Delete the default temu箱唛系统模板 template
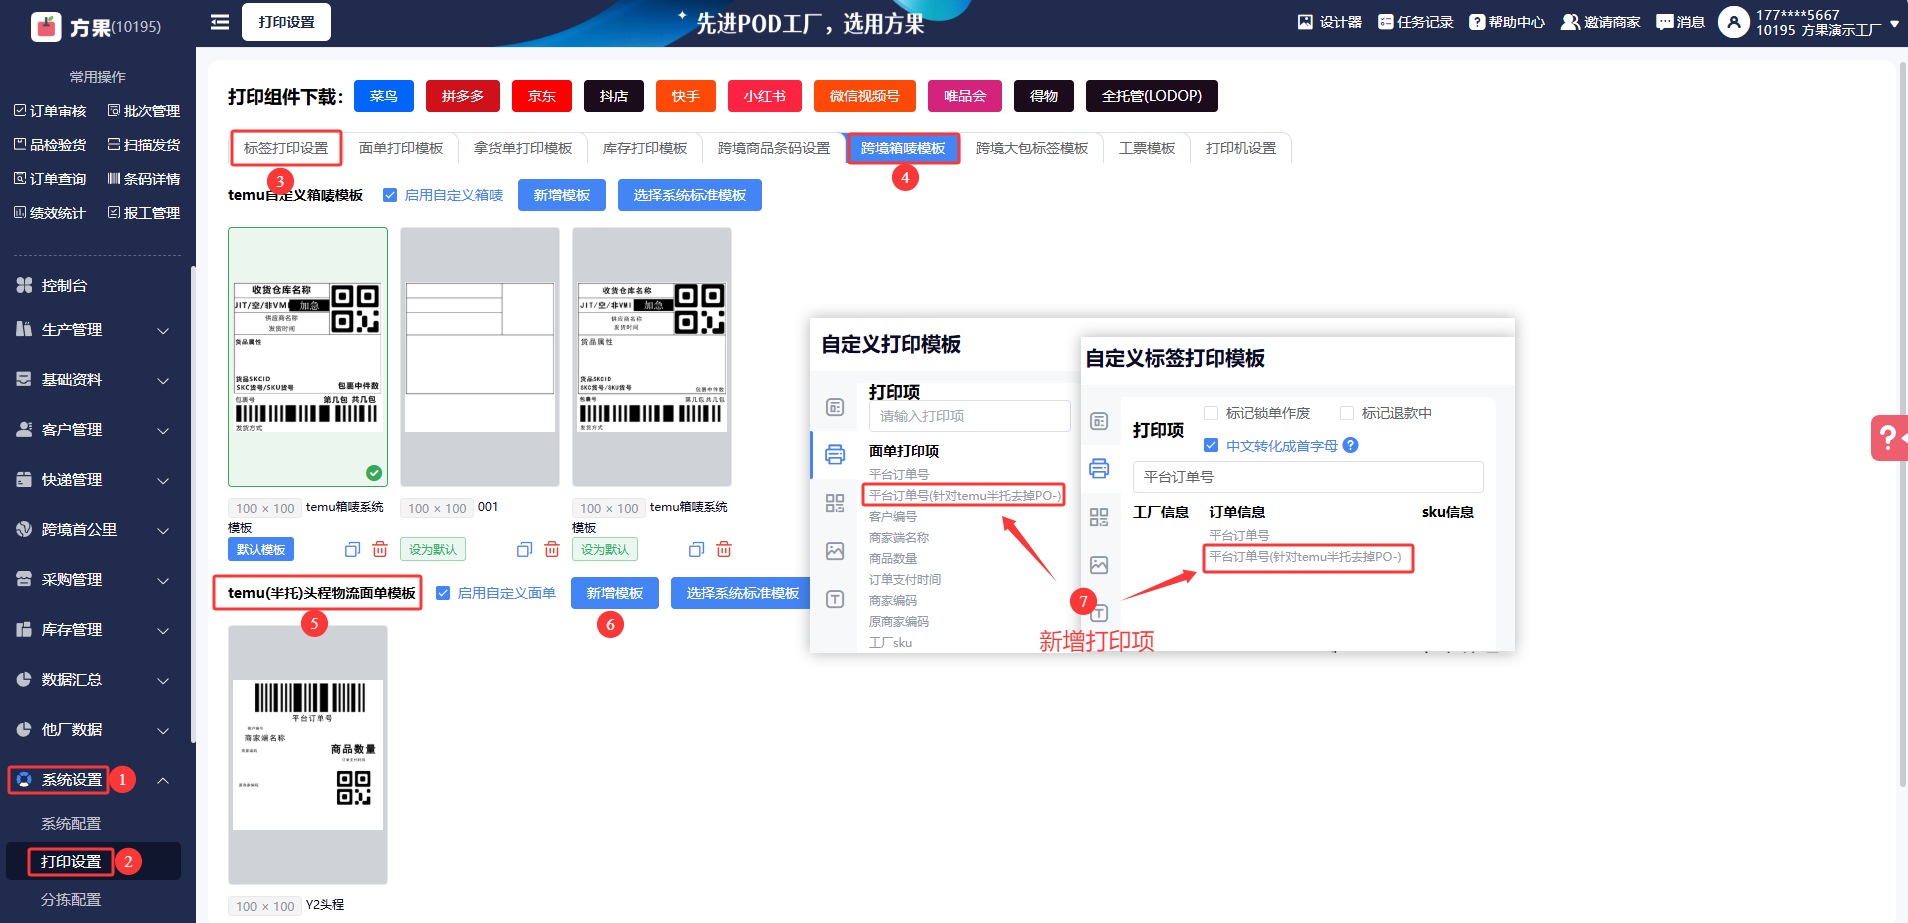1908x923 pixels. pos(380,550)
